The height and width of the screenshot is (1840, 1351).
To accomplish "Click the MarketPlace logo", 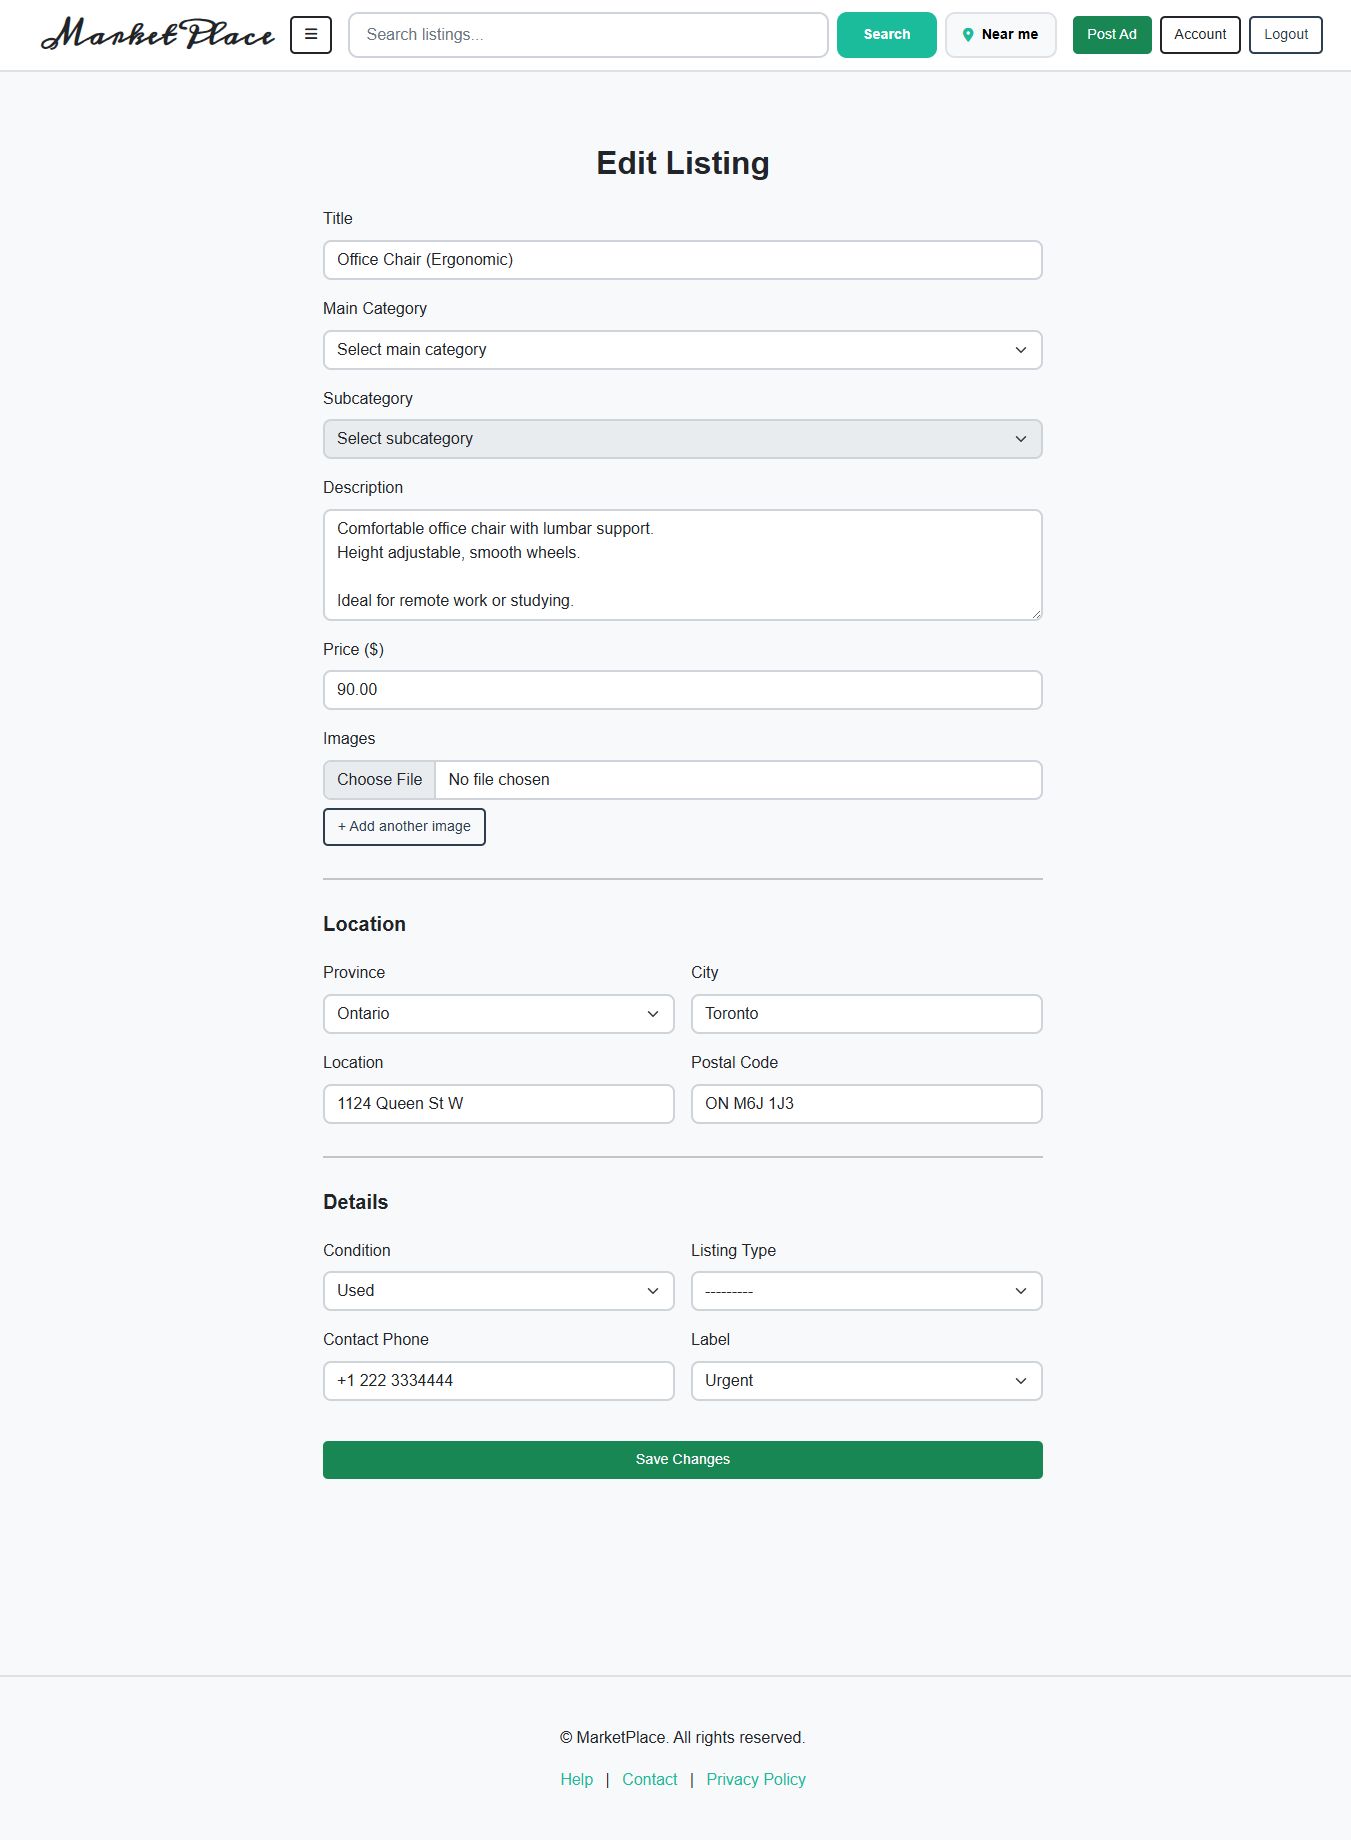I will [x=158, y=34].
